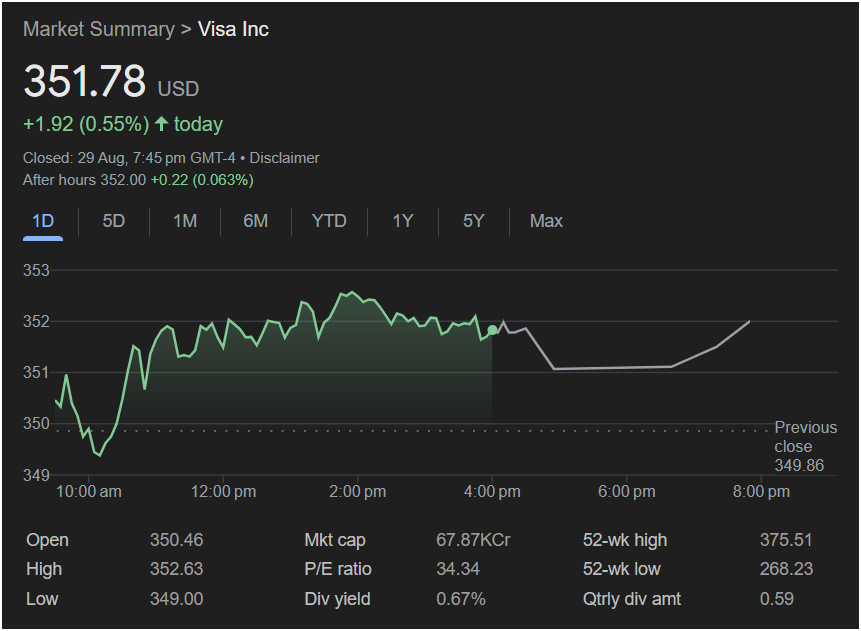
Task: Choose the YTD range tab
Action: point(329,221)
